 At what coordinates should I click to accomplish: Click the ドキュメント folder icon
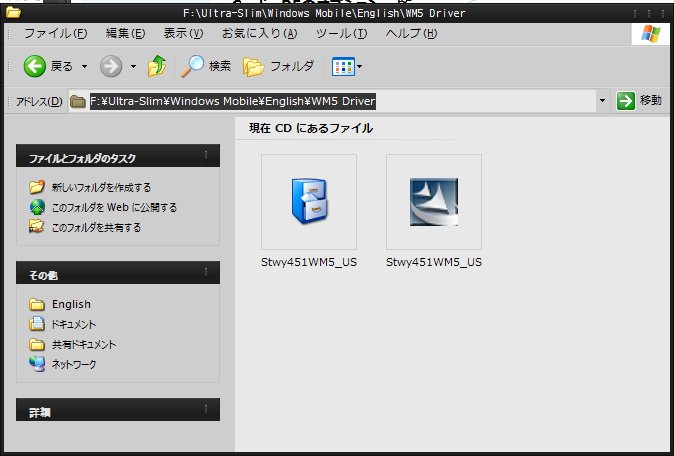(37, 324)
